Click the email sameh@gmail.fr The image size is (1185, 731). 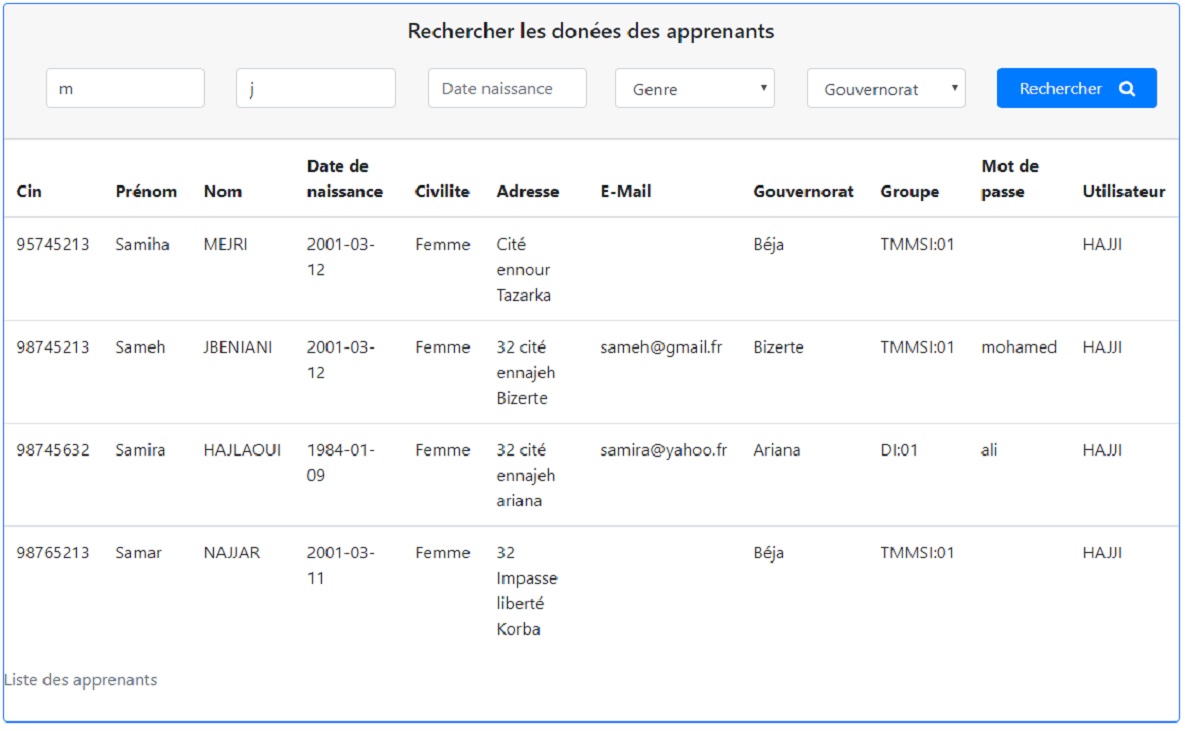click(x=661, y=347)
